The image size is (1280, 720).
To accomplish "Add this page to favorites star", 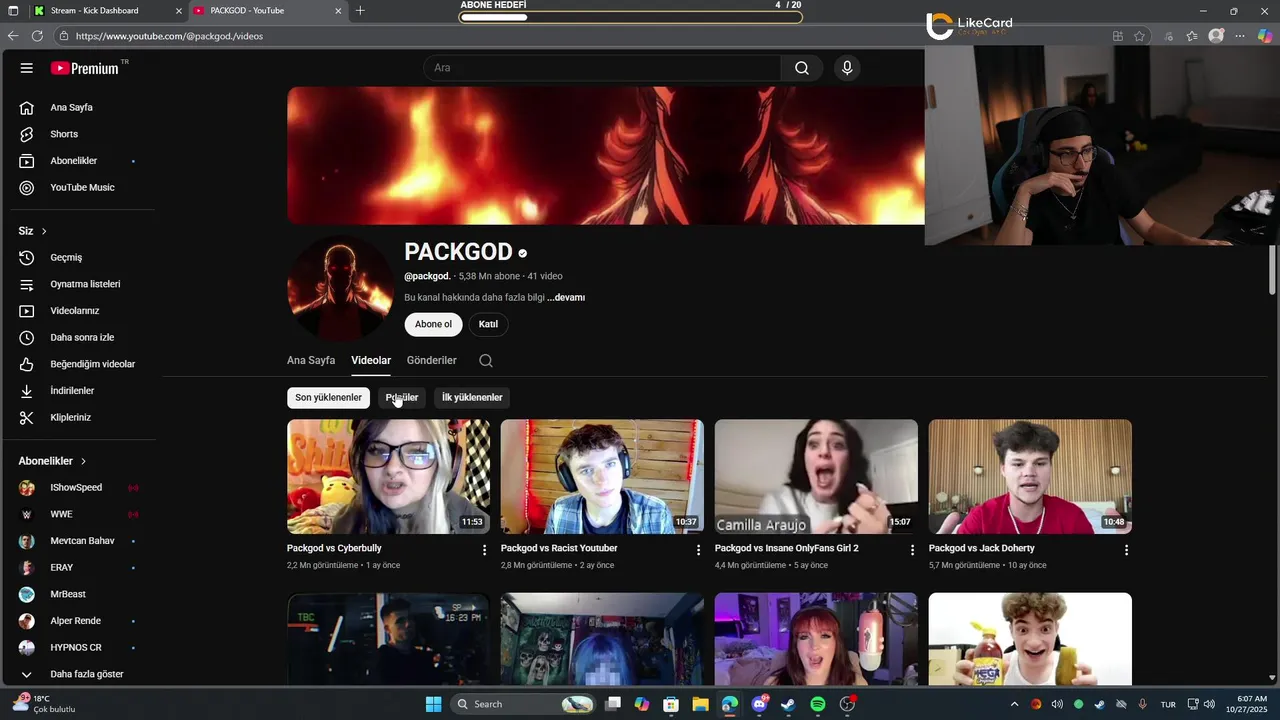I will tap(1139, 36).
